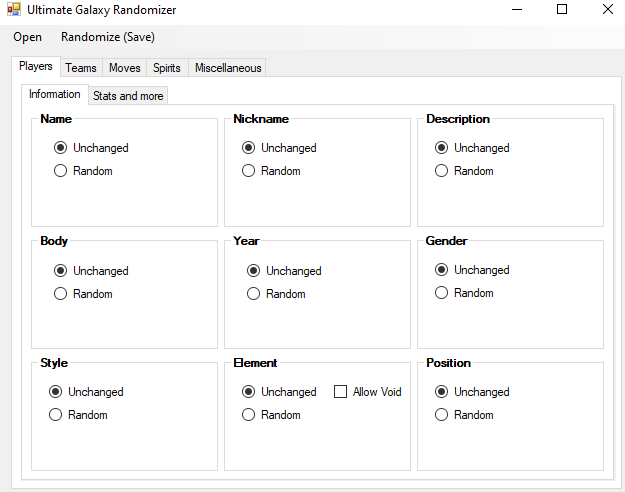Open the Spirits tab
The image size is (625, 492).
pos(167,68)
